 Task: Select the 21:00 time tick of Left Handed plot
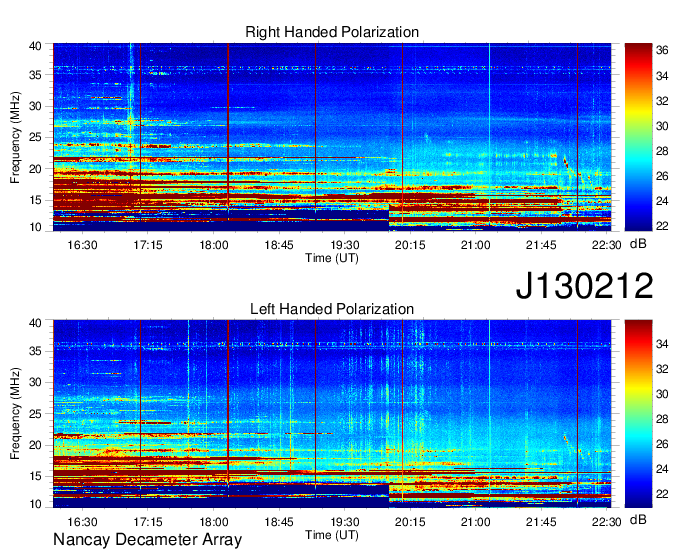[475, 522]
